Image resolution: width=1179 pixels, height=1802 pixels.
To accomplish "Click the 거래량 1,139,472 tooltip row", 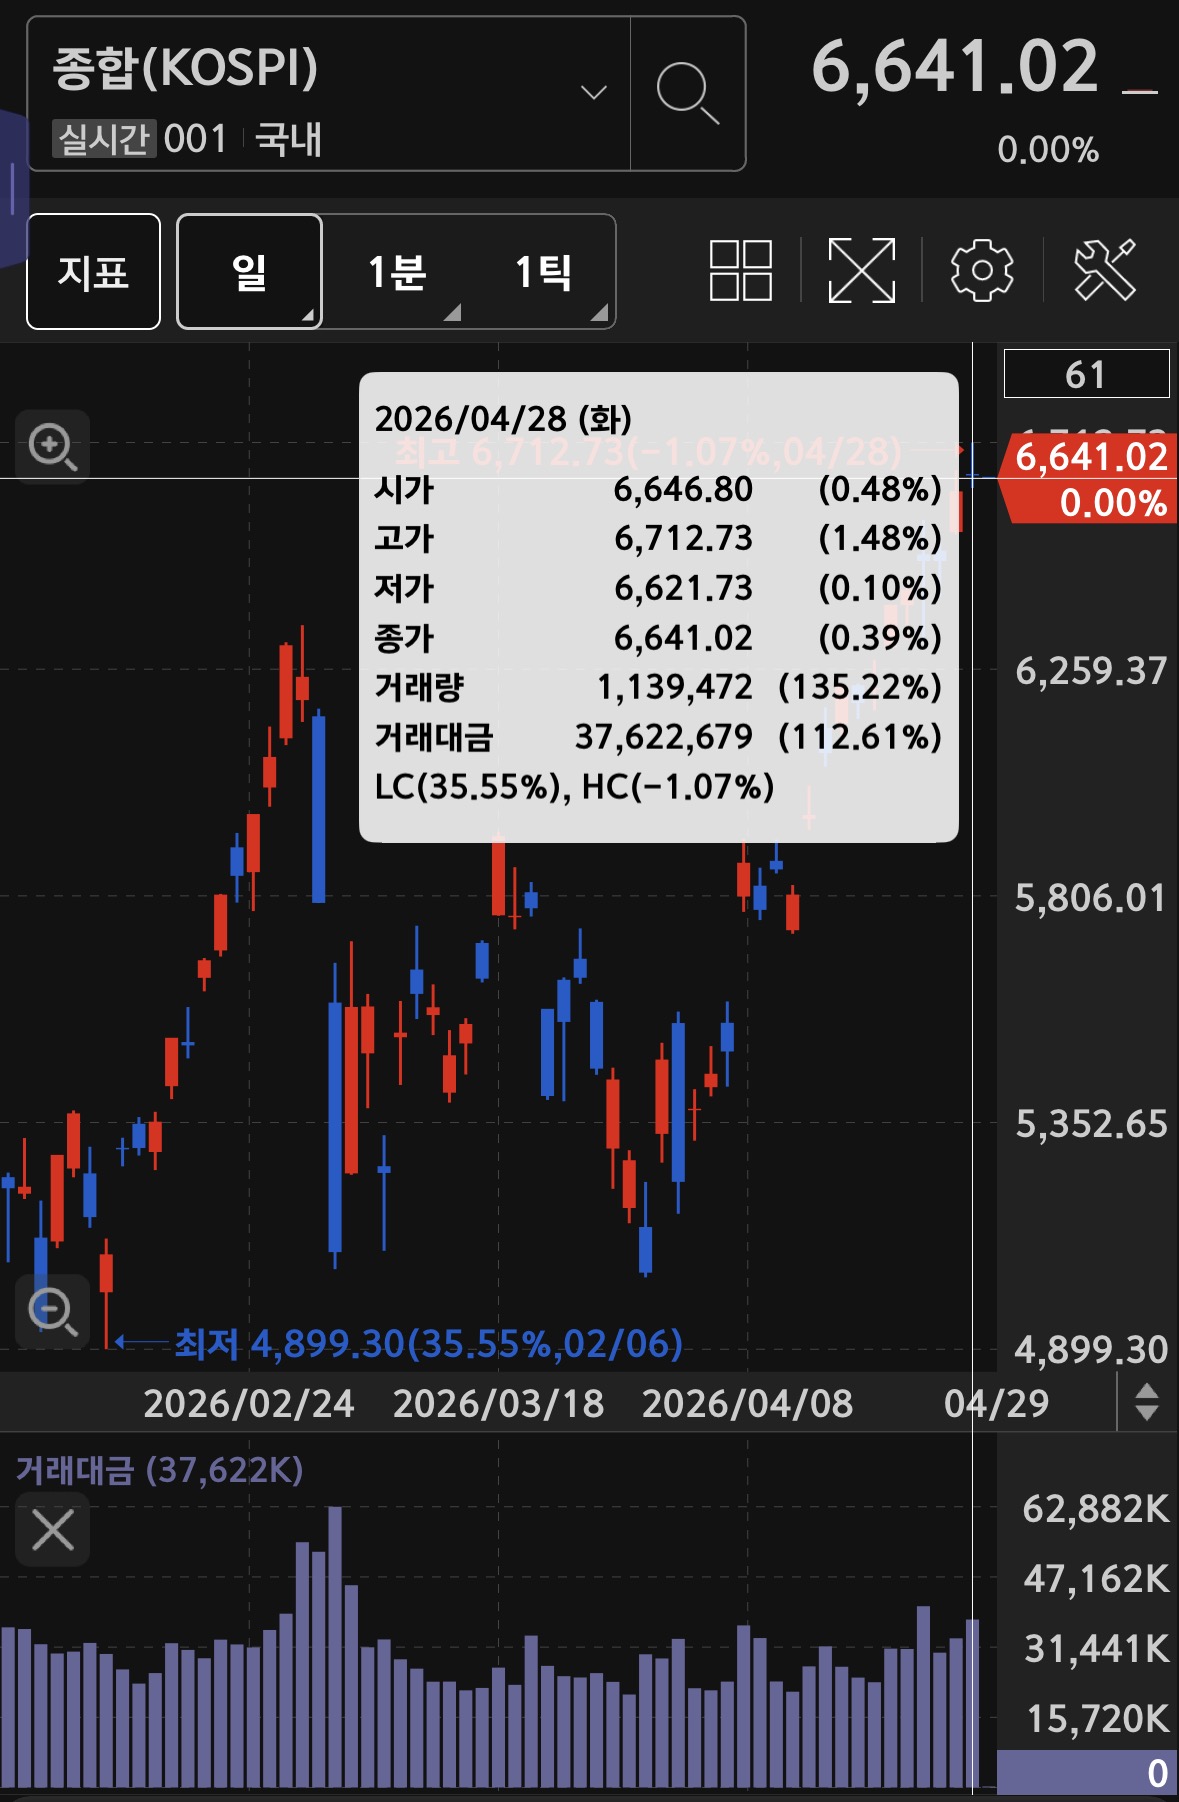I will coord(658,687).
